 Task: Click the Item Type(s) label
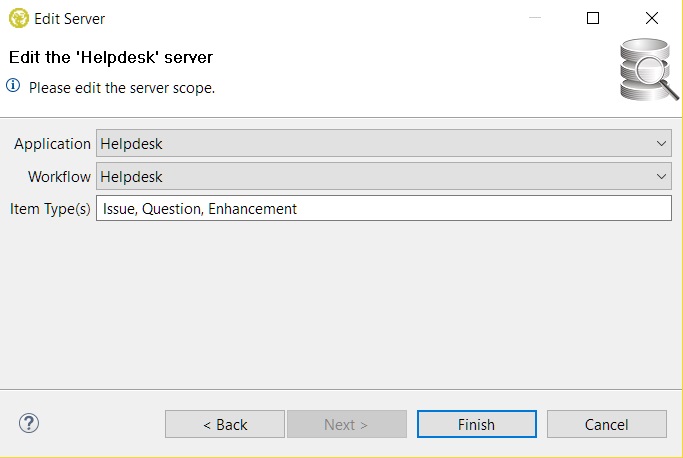point(50,209)
